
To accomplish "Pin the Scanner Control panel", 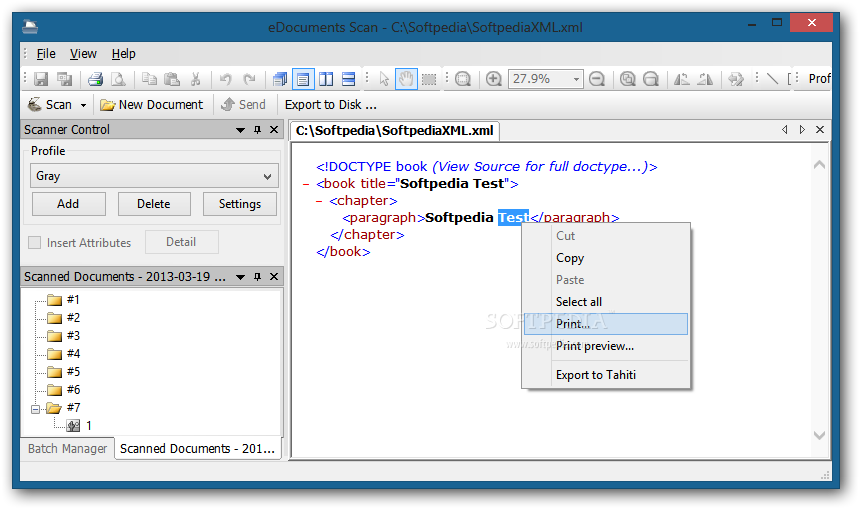I will (257, 130).
